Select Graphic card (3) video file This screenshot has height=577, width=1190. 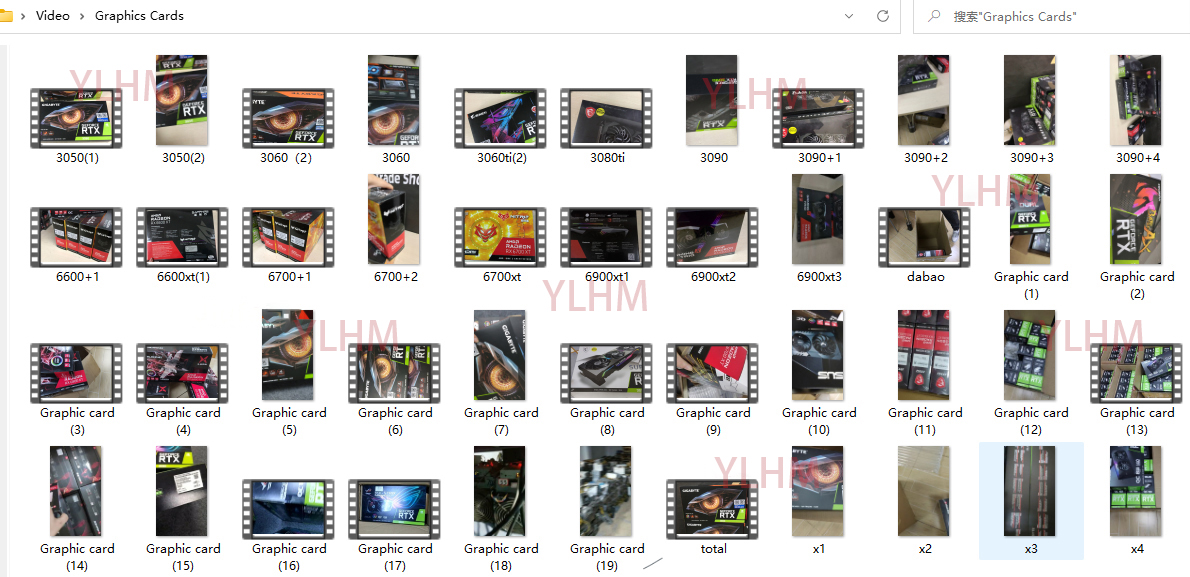click(x=76, y=373)
